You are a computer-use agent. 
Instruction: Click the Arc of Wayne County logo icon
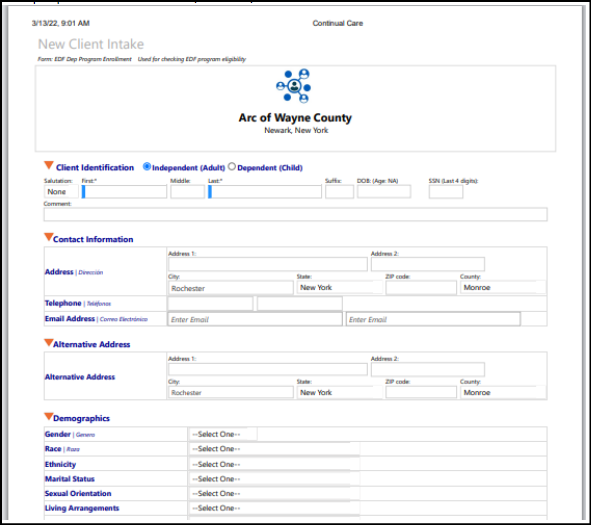(294, 86)
